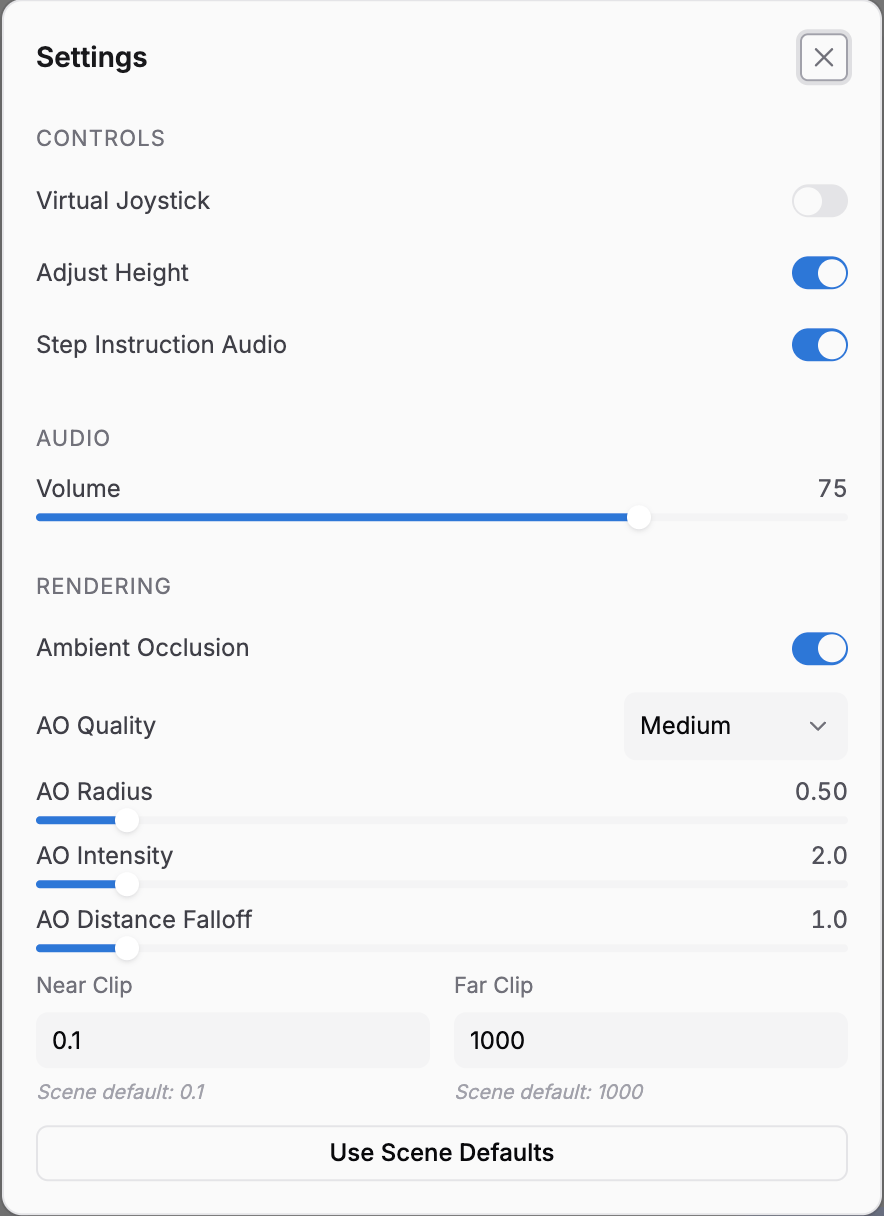Click the Virtual Joystick label

pyautogui.click(x=123, y=201)
